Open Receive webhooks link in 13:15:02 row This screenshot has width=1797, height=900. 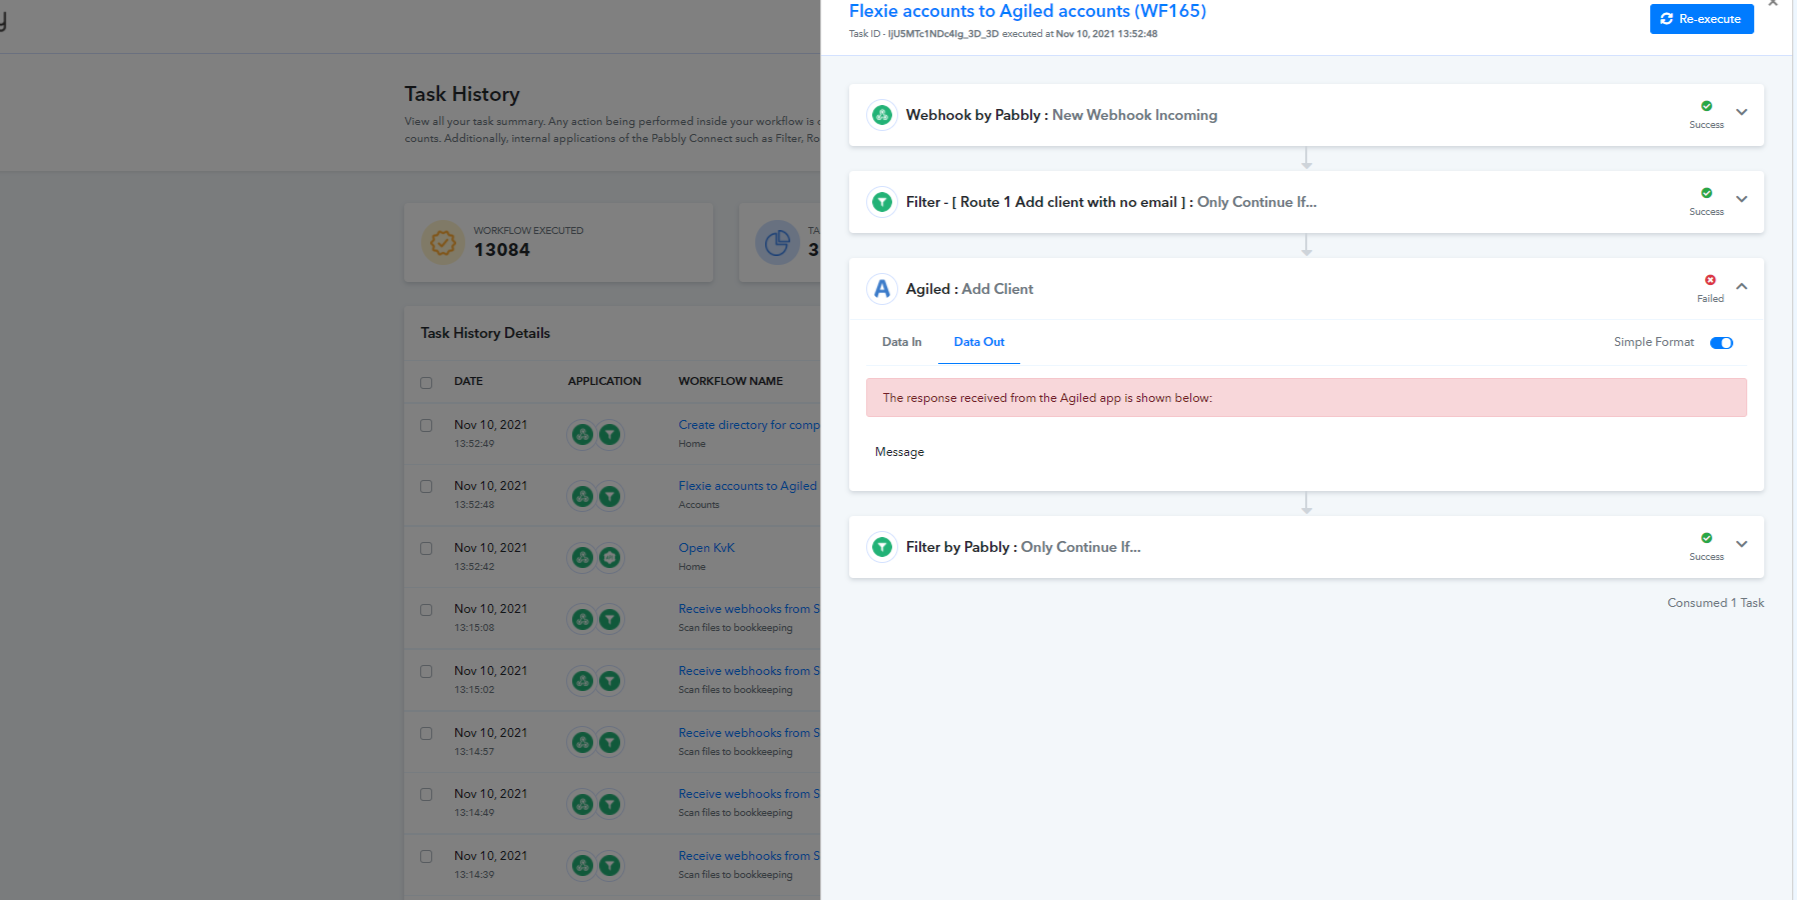tap(749, 671)
